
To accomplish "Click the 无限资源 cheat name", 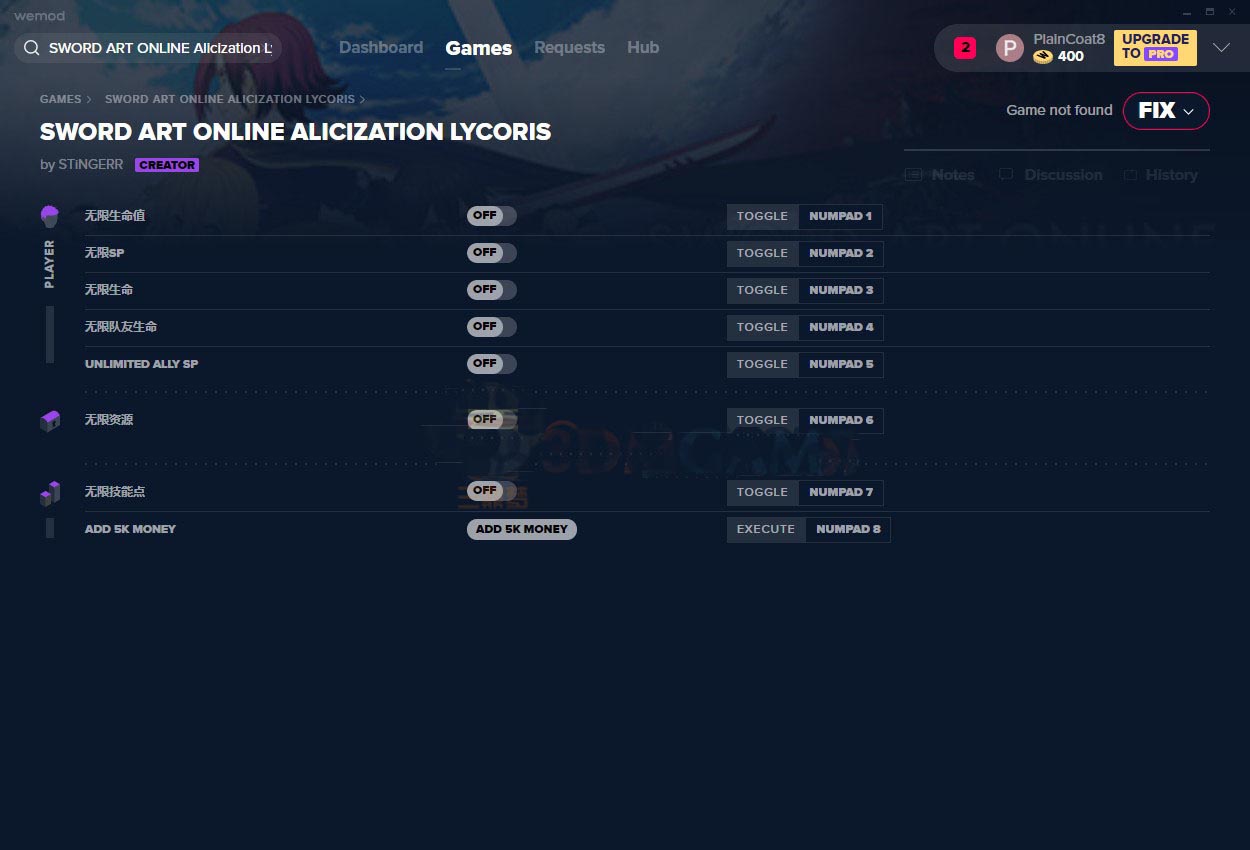I will pos(109,420).
